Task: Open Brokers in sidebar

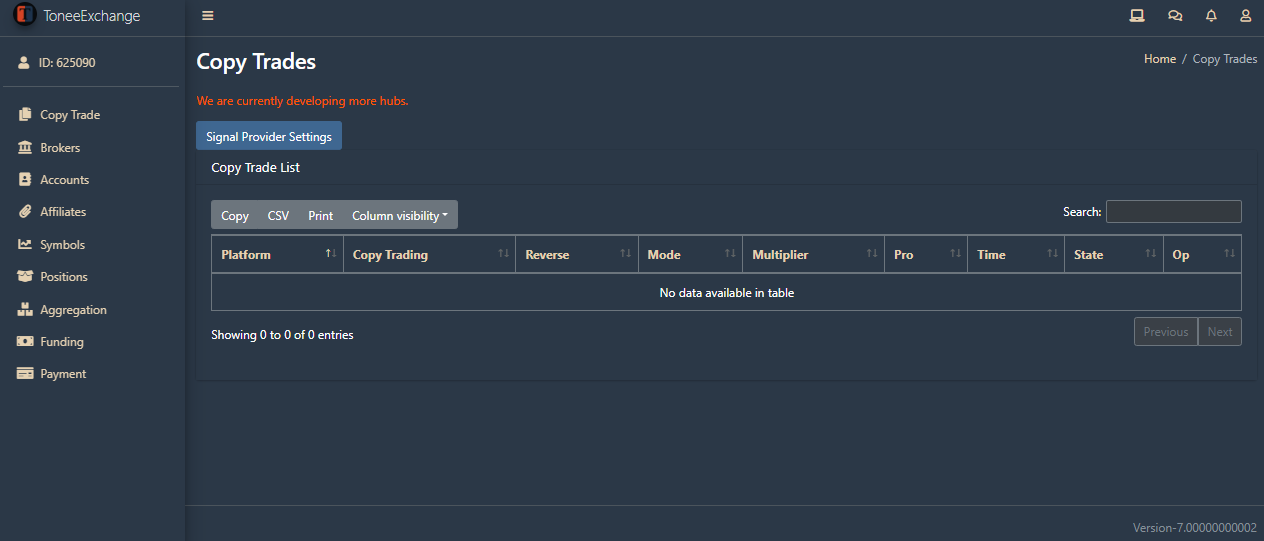Action: pos(60,147)
